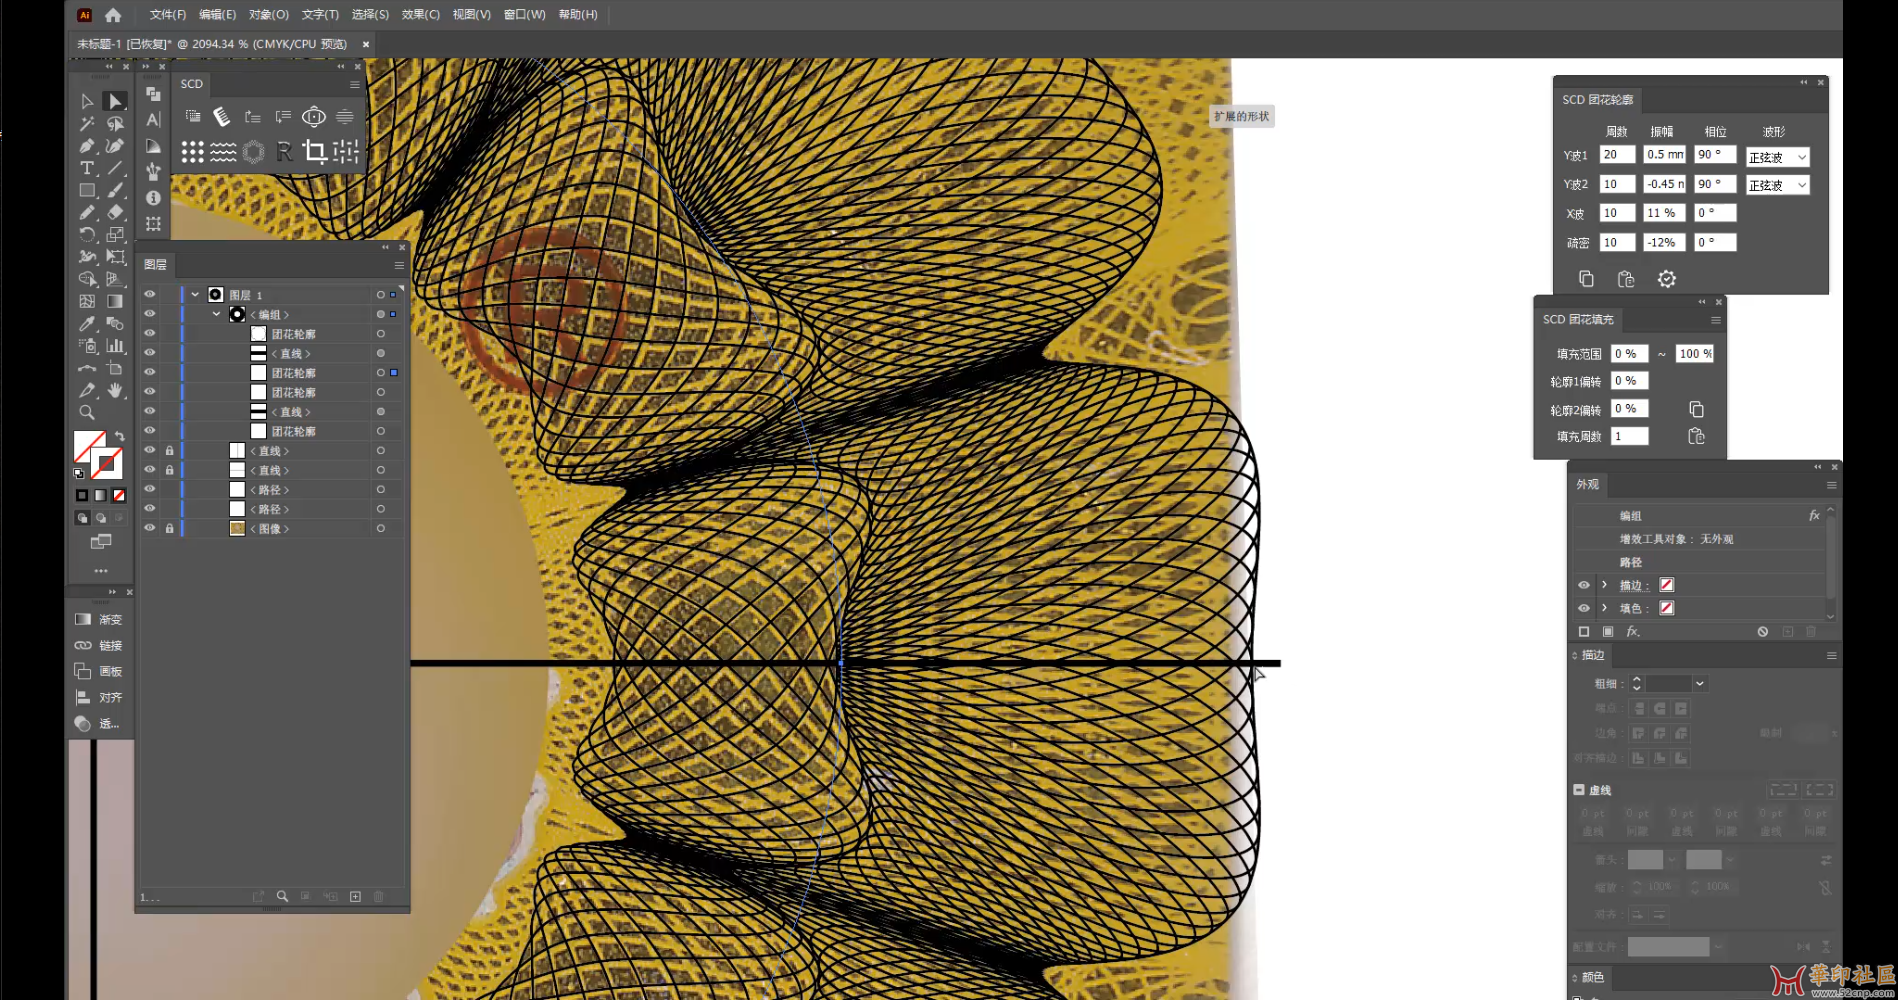Click the R icon in SCD panel
The height and width of the screenshot is (1000, 1898).
284,151
